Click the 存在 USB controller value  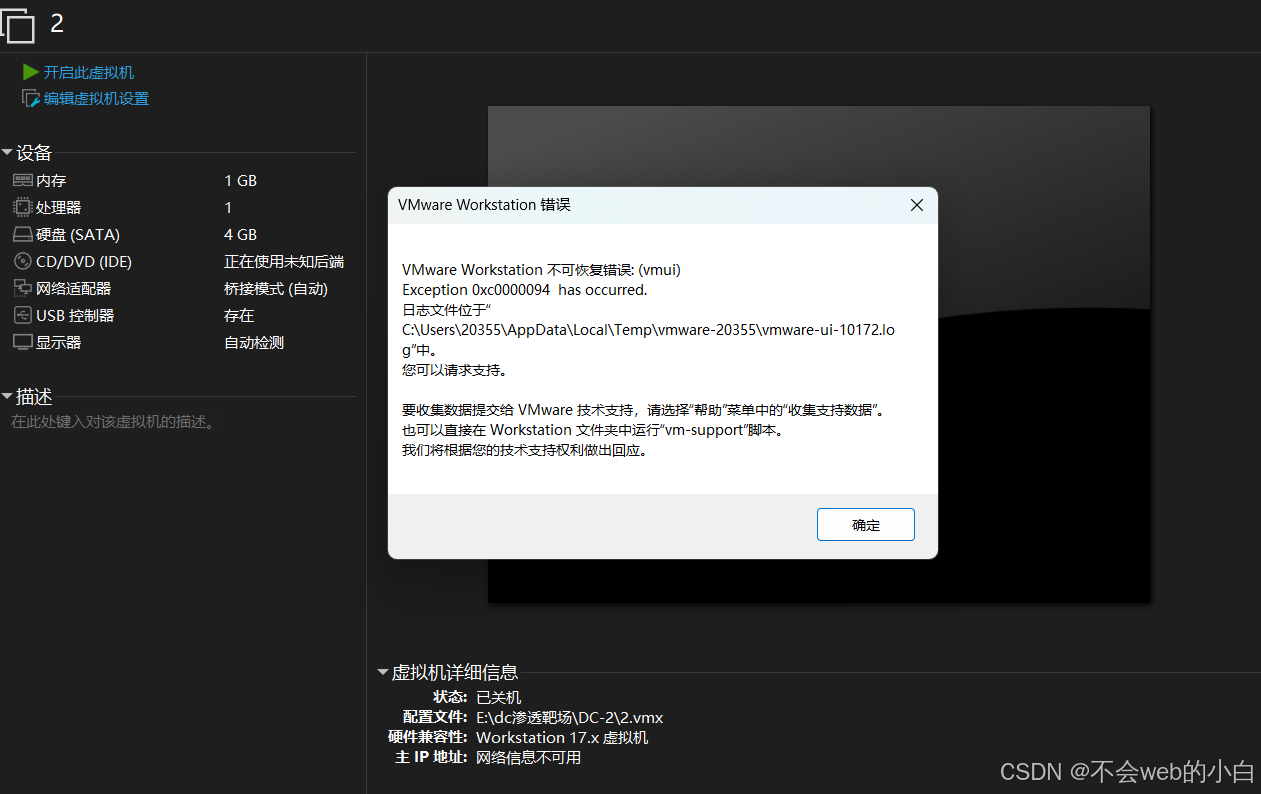[x=239, y=316]
